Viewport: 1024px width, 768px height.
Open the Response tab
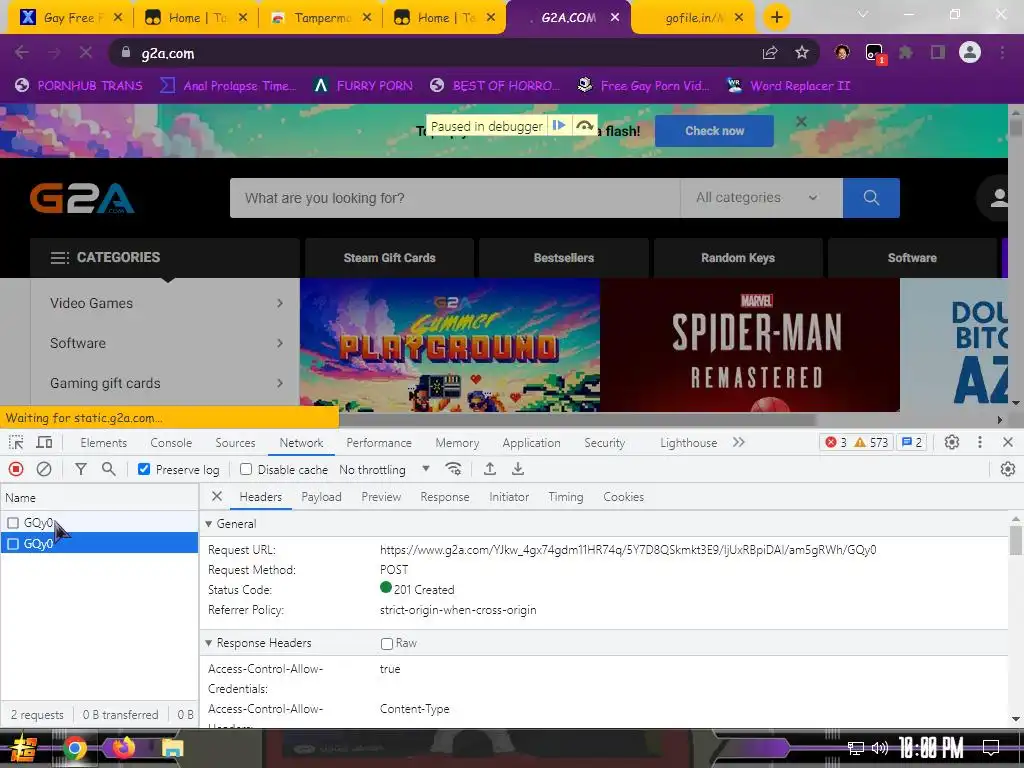click(445, 497)
